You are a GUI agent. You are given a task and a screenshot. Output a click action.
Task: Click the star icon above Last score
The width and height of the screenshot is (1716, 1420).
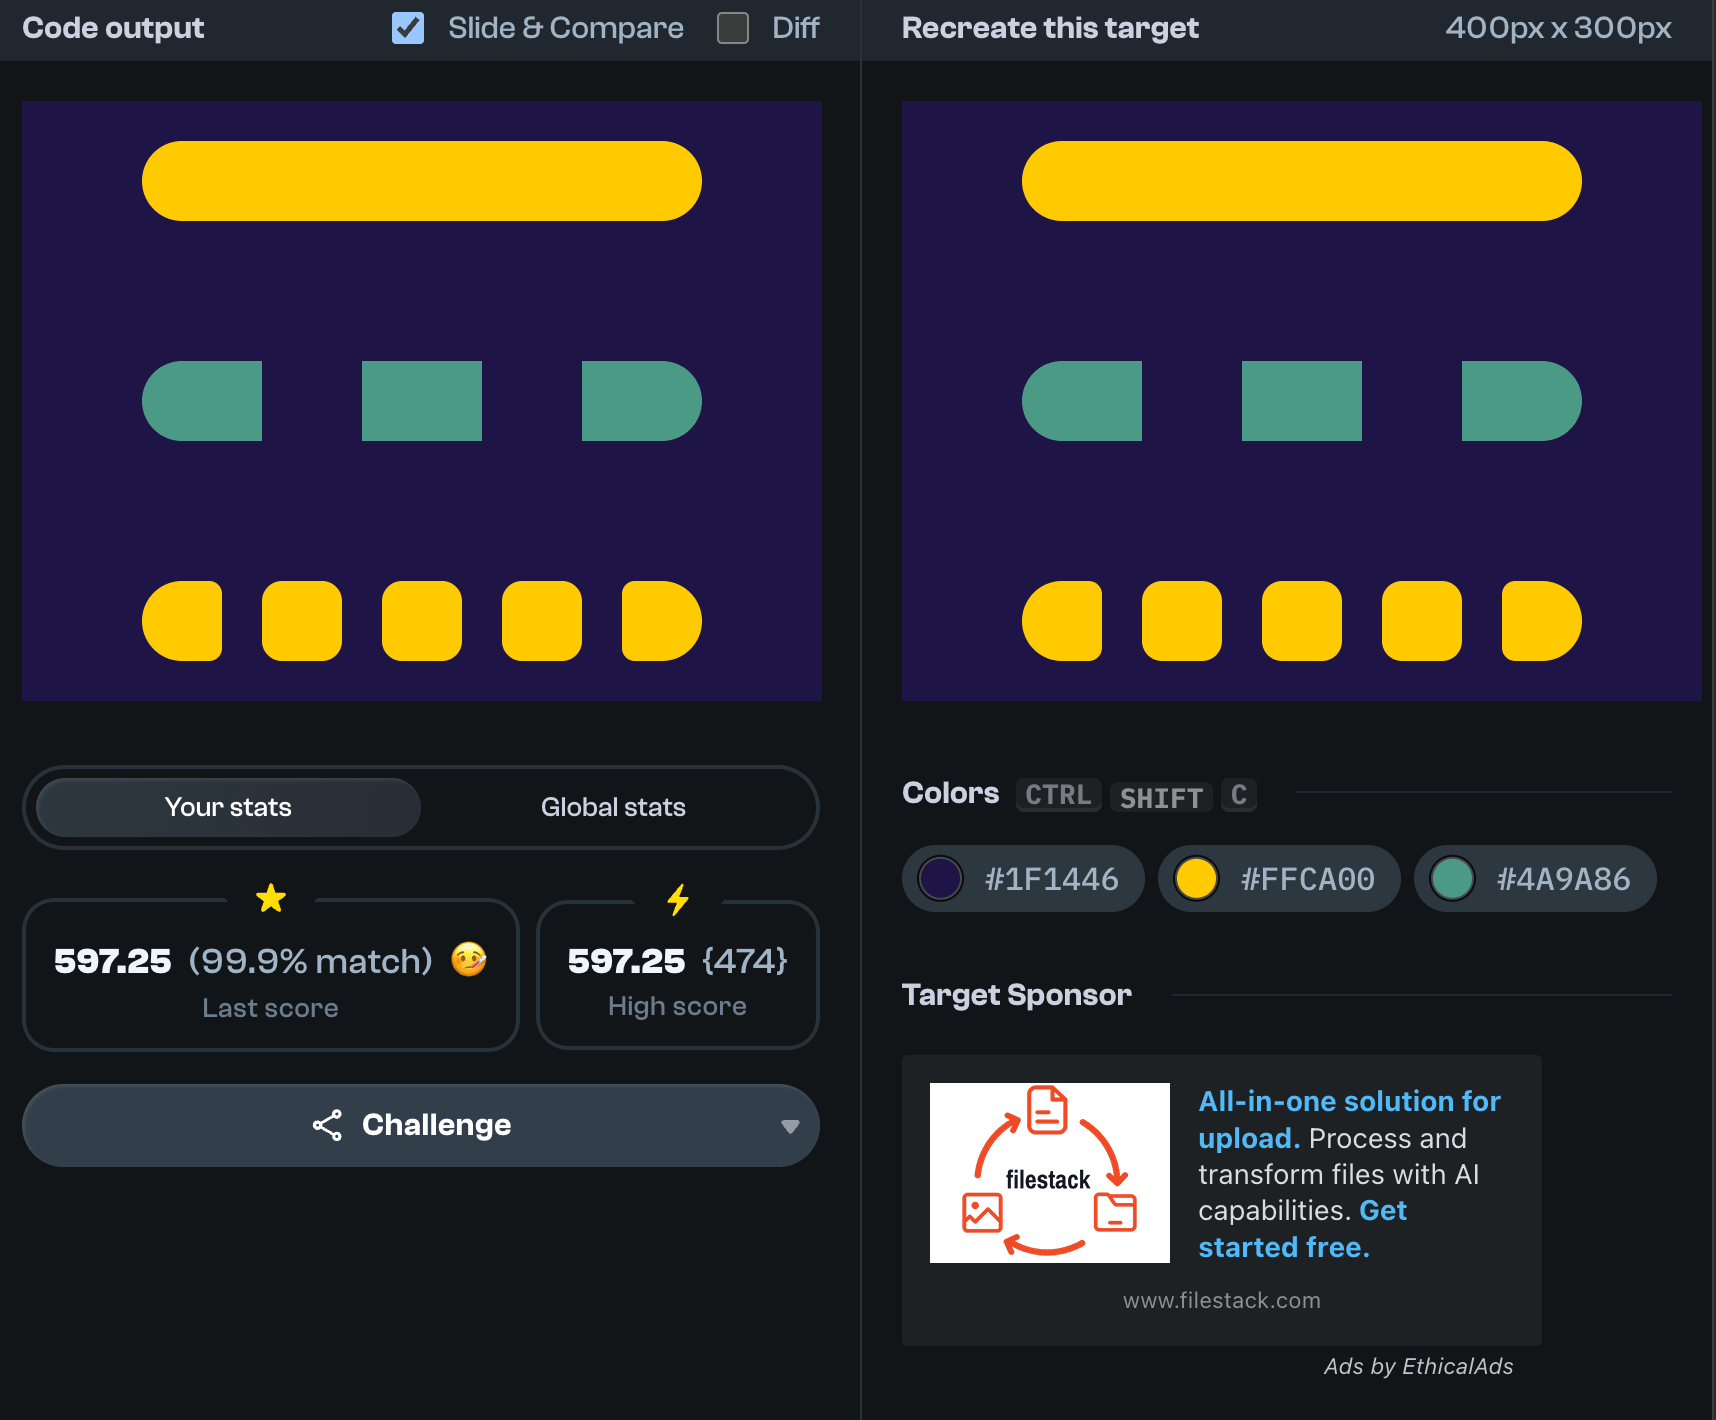pos(271,898)
